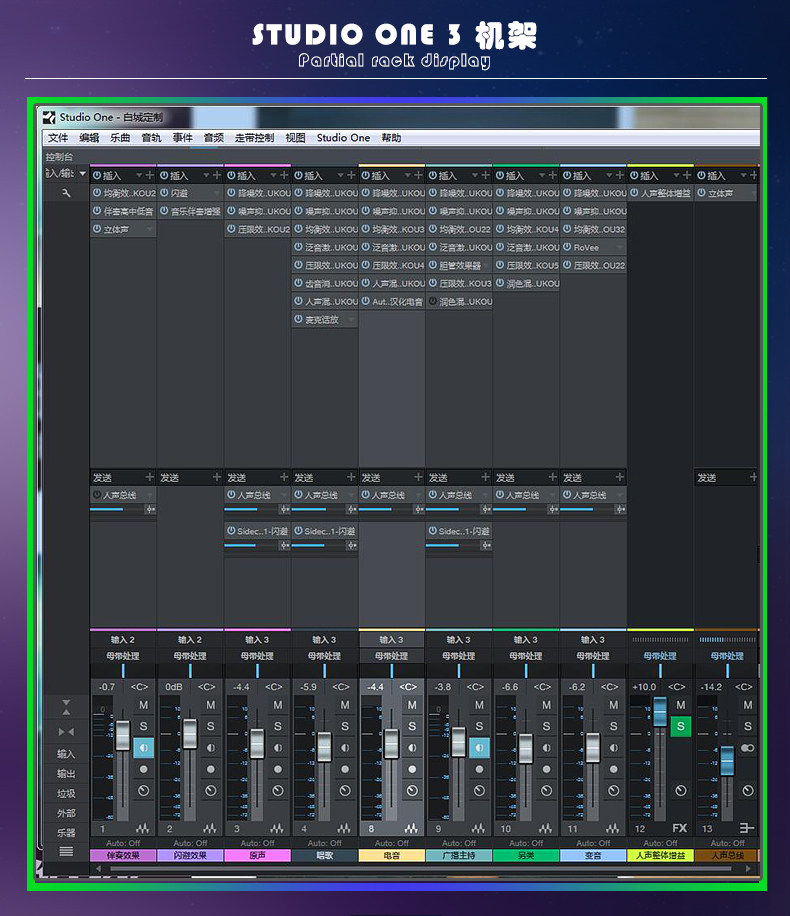Open channel editor on 另类 channel strip
The width and height of the screenshot is (790, 916).
point(546,828)
